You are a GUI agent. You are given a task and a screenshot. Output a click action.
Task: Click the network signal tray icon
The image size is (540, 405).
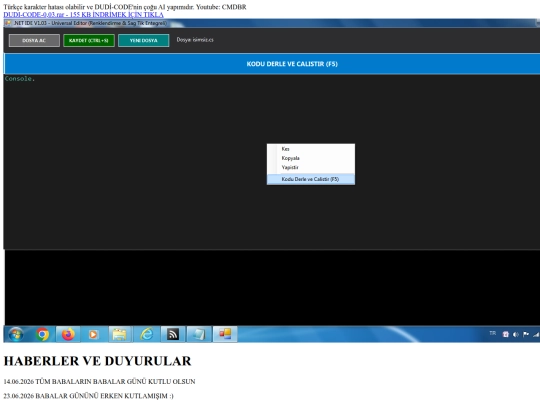click(x=536, y=334)
